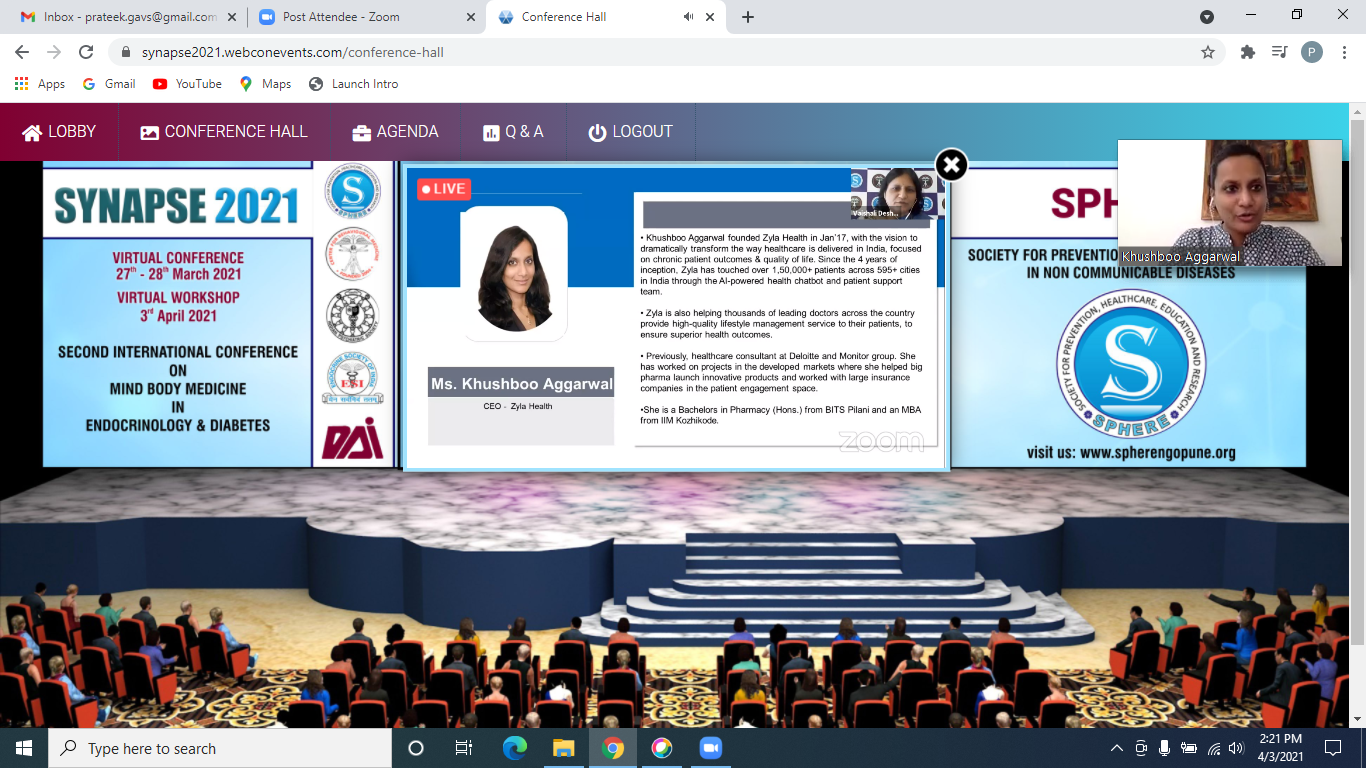Switch to the Gmail Inbox tab
Image resolution: width=1366 pixels, height=768 pixels.
click(130, 17)
